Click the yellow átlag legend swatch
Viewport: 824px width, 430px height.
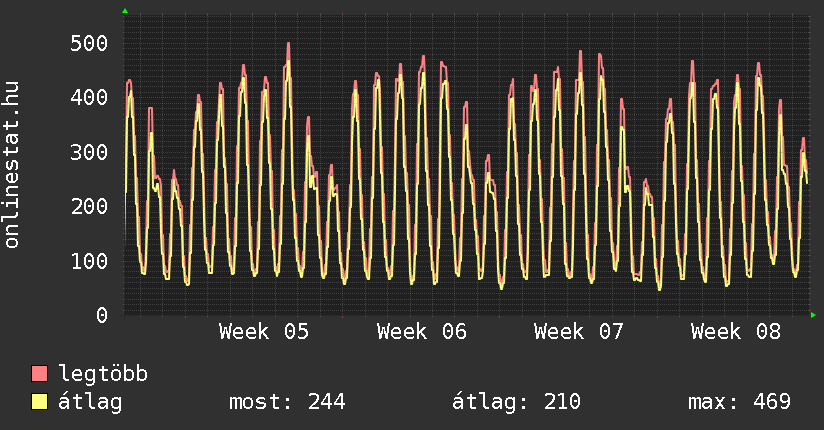pyautogui.click(x=40, y=402)
